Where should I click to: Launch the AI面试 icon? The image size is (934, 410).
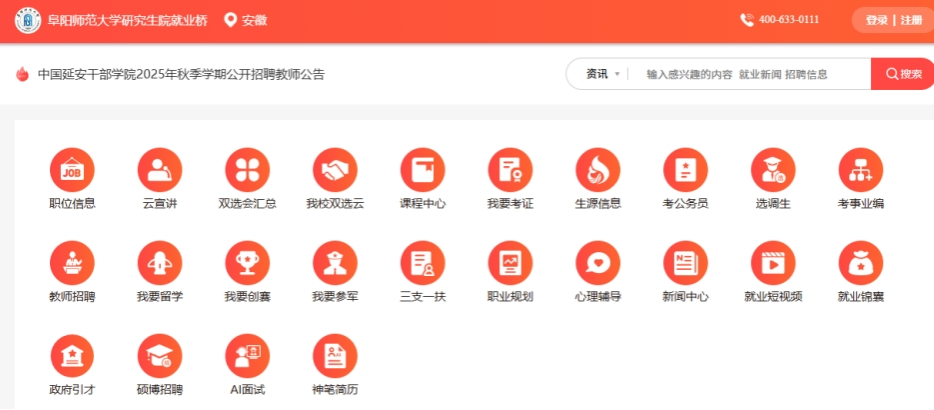[x=247, y=356]
